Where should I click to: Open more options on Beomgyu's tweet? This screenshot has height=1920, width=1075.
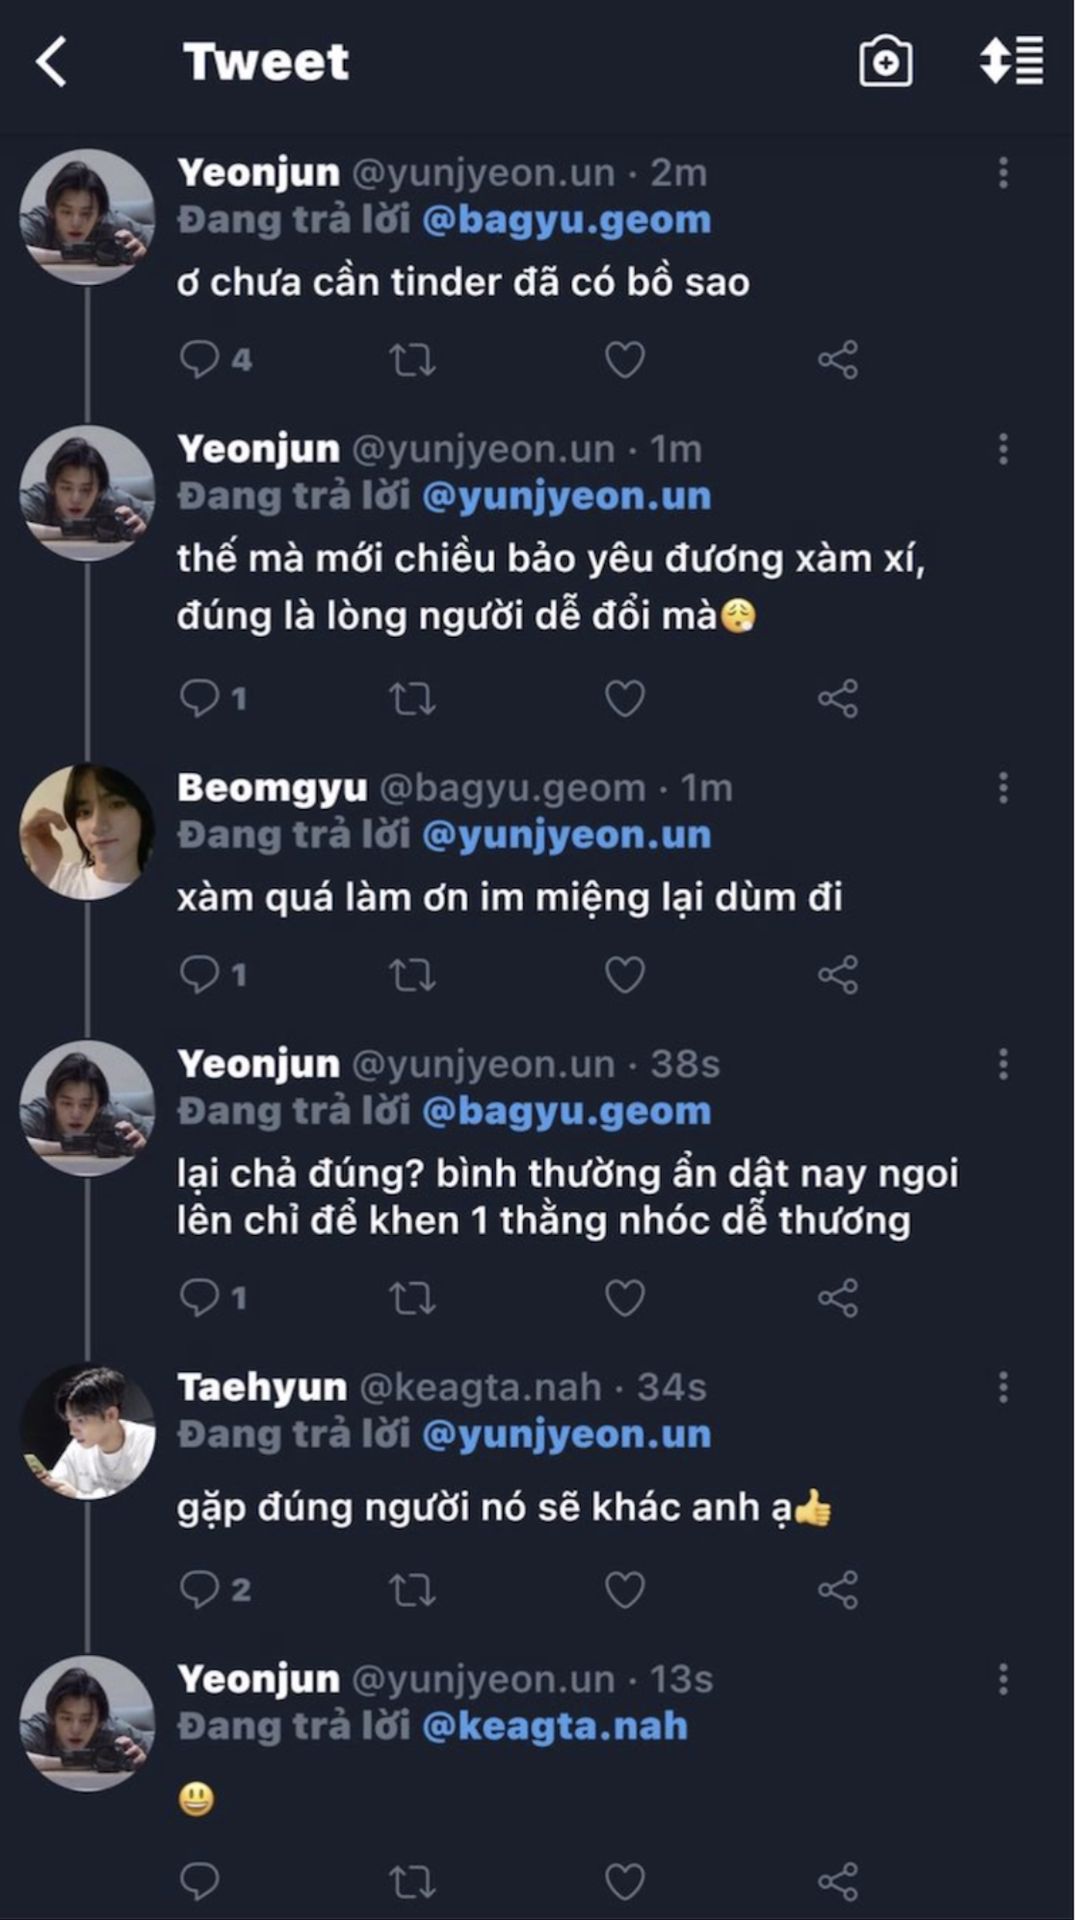click(x=1003, y=788)
